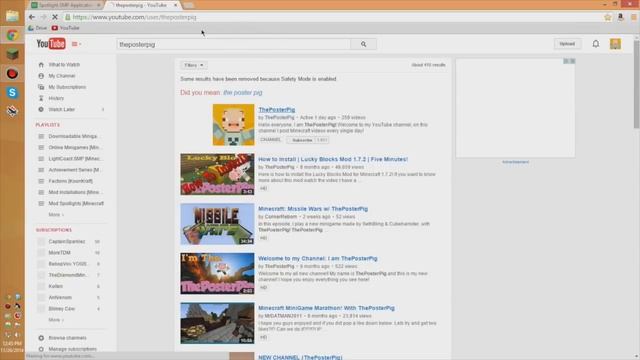Click the search magnifier button

coord(363,44)
